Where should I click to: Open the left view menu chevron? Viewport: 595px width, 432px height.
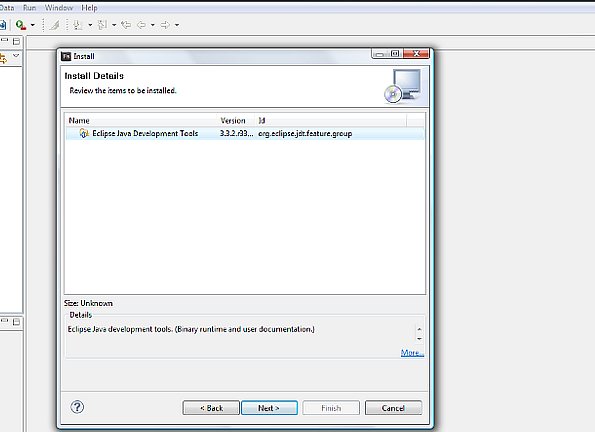(16, 56)
